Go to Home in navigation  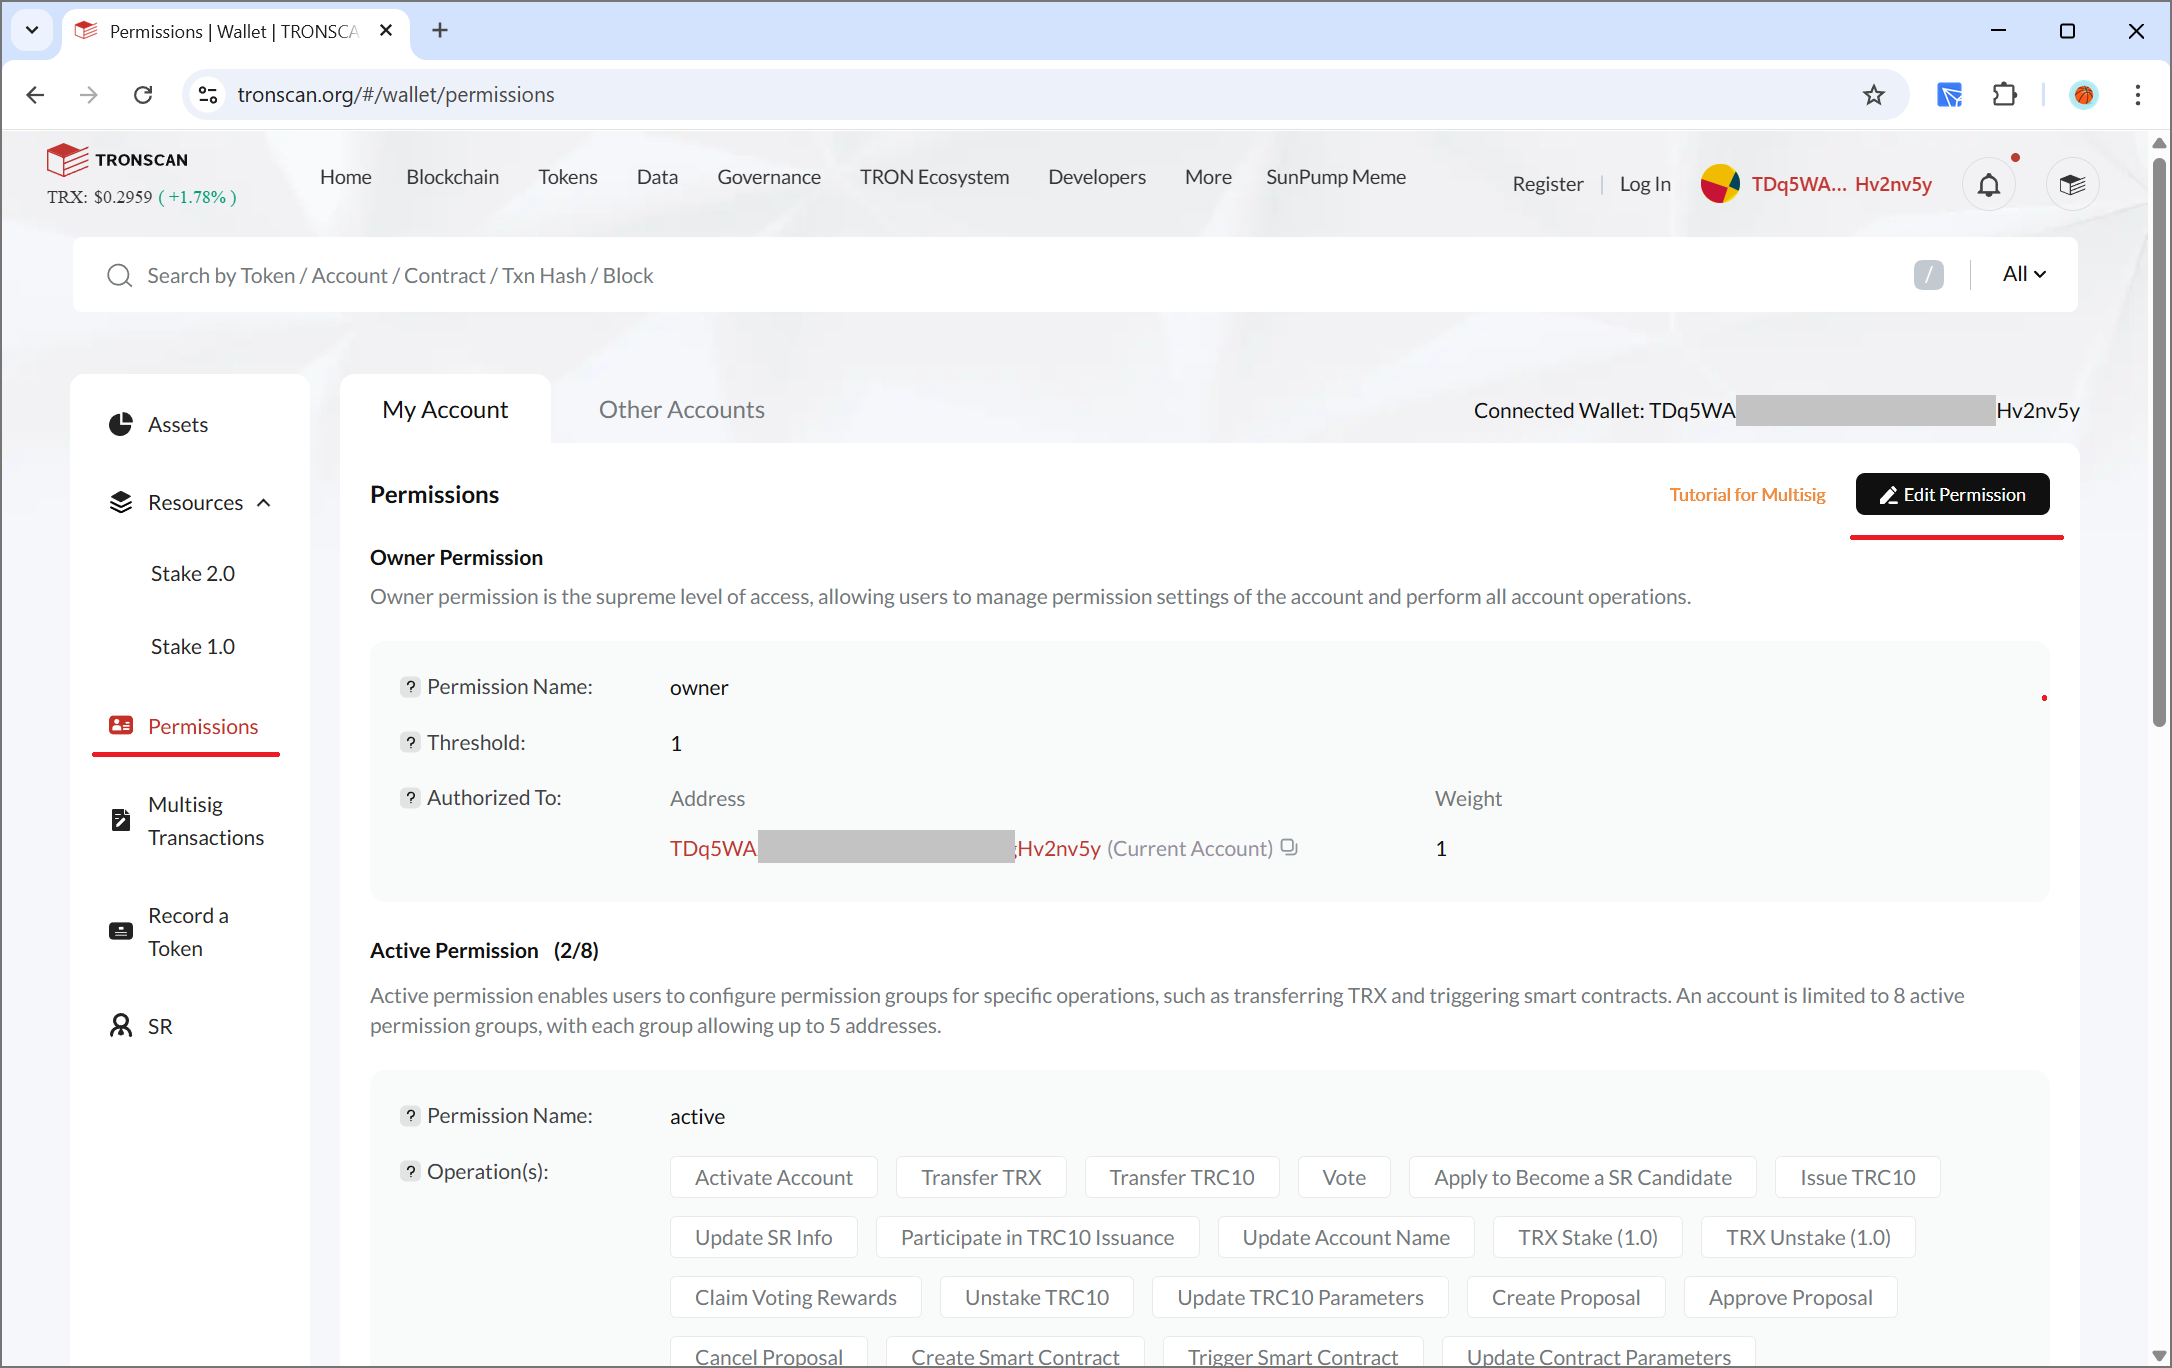[x=345, y=177]
